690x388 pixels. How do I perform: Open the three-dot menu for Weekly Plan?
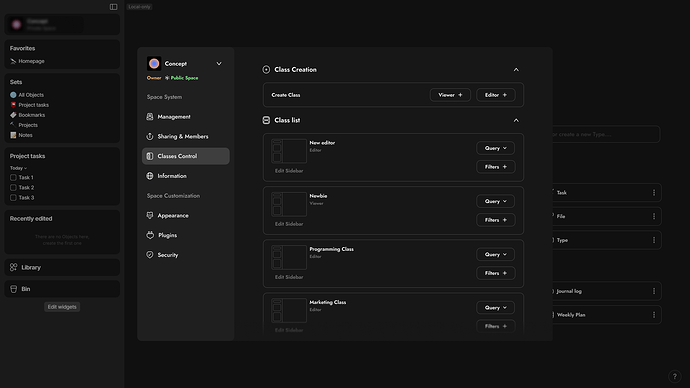(x=654, y=315)
